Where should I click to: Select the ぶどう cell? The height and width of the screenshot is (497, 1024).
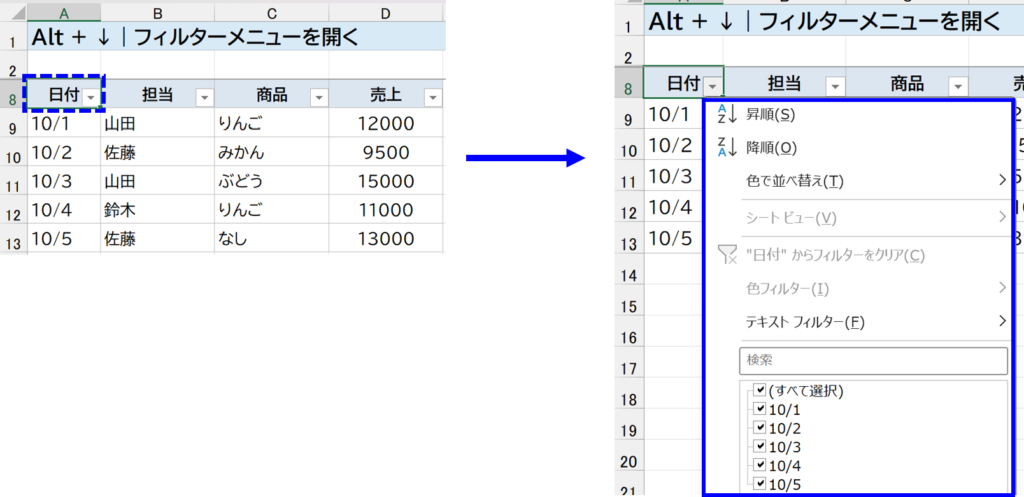pos(272,182)
